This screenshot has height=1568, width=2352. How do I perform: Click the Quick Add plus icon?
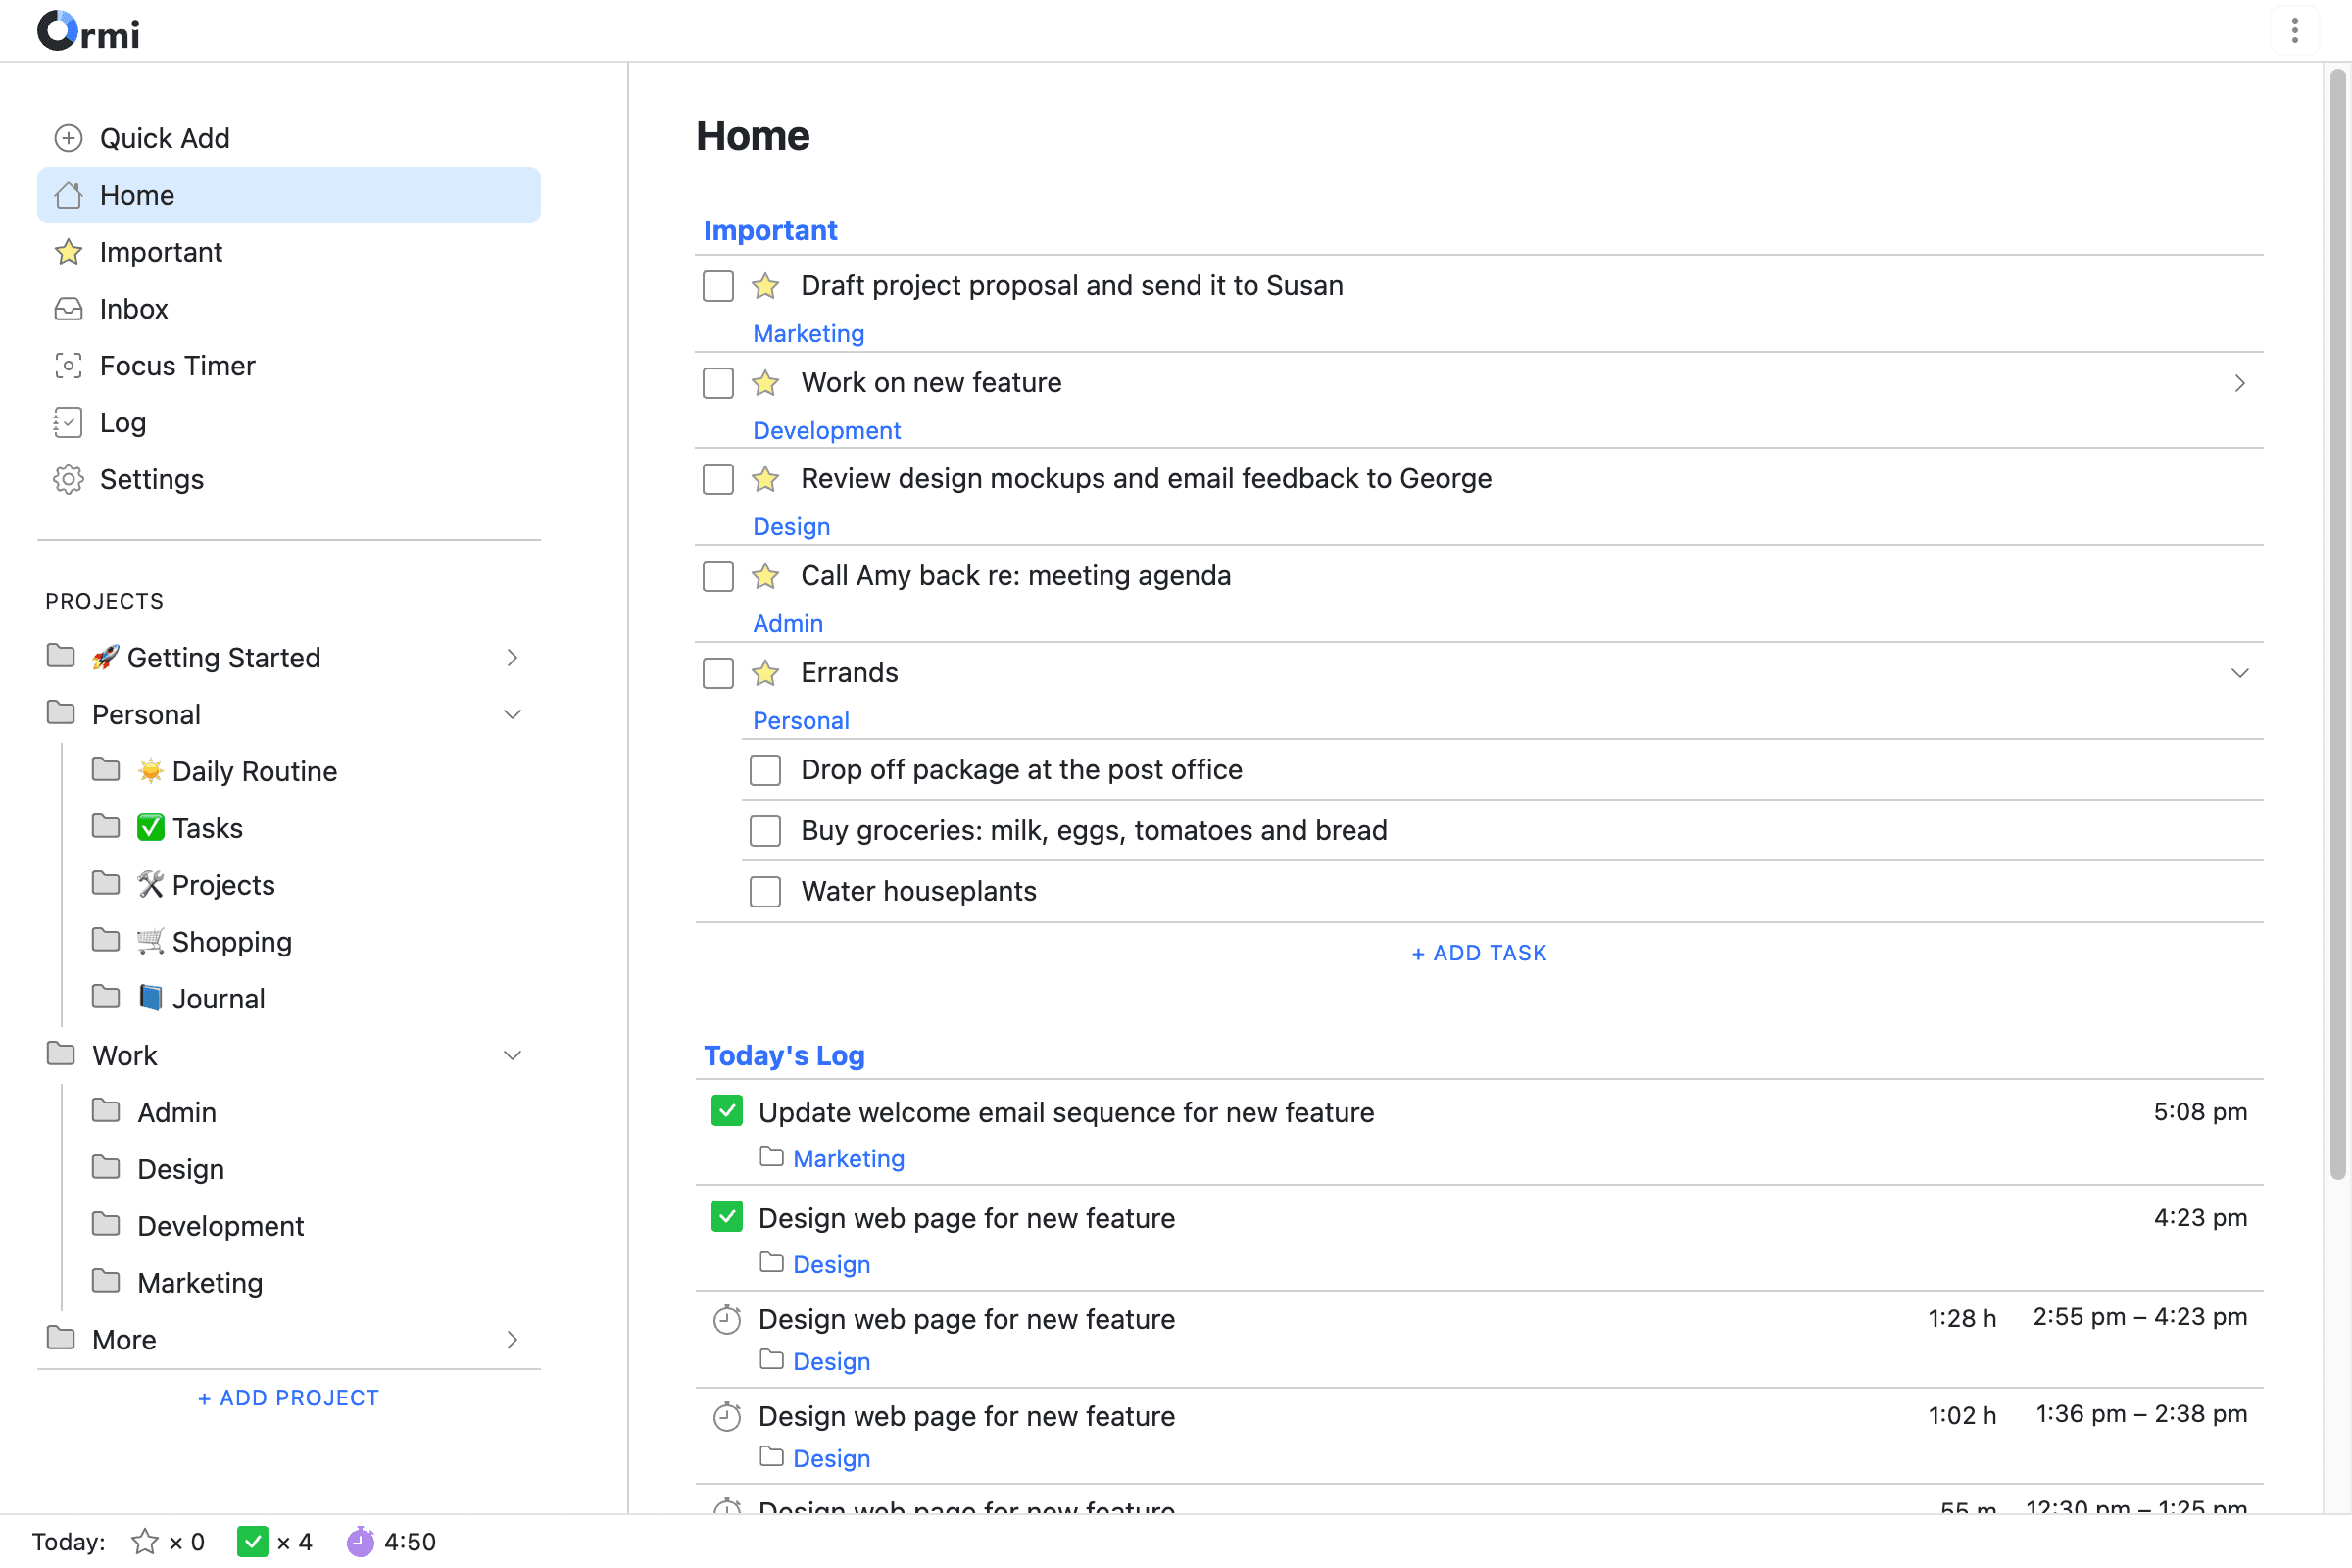pos(68,138)
